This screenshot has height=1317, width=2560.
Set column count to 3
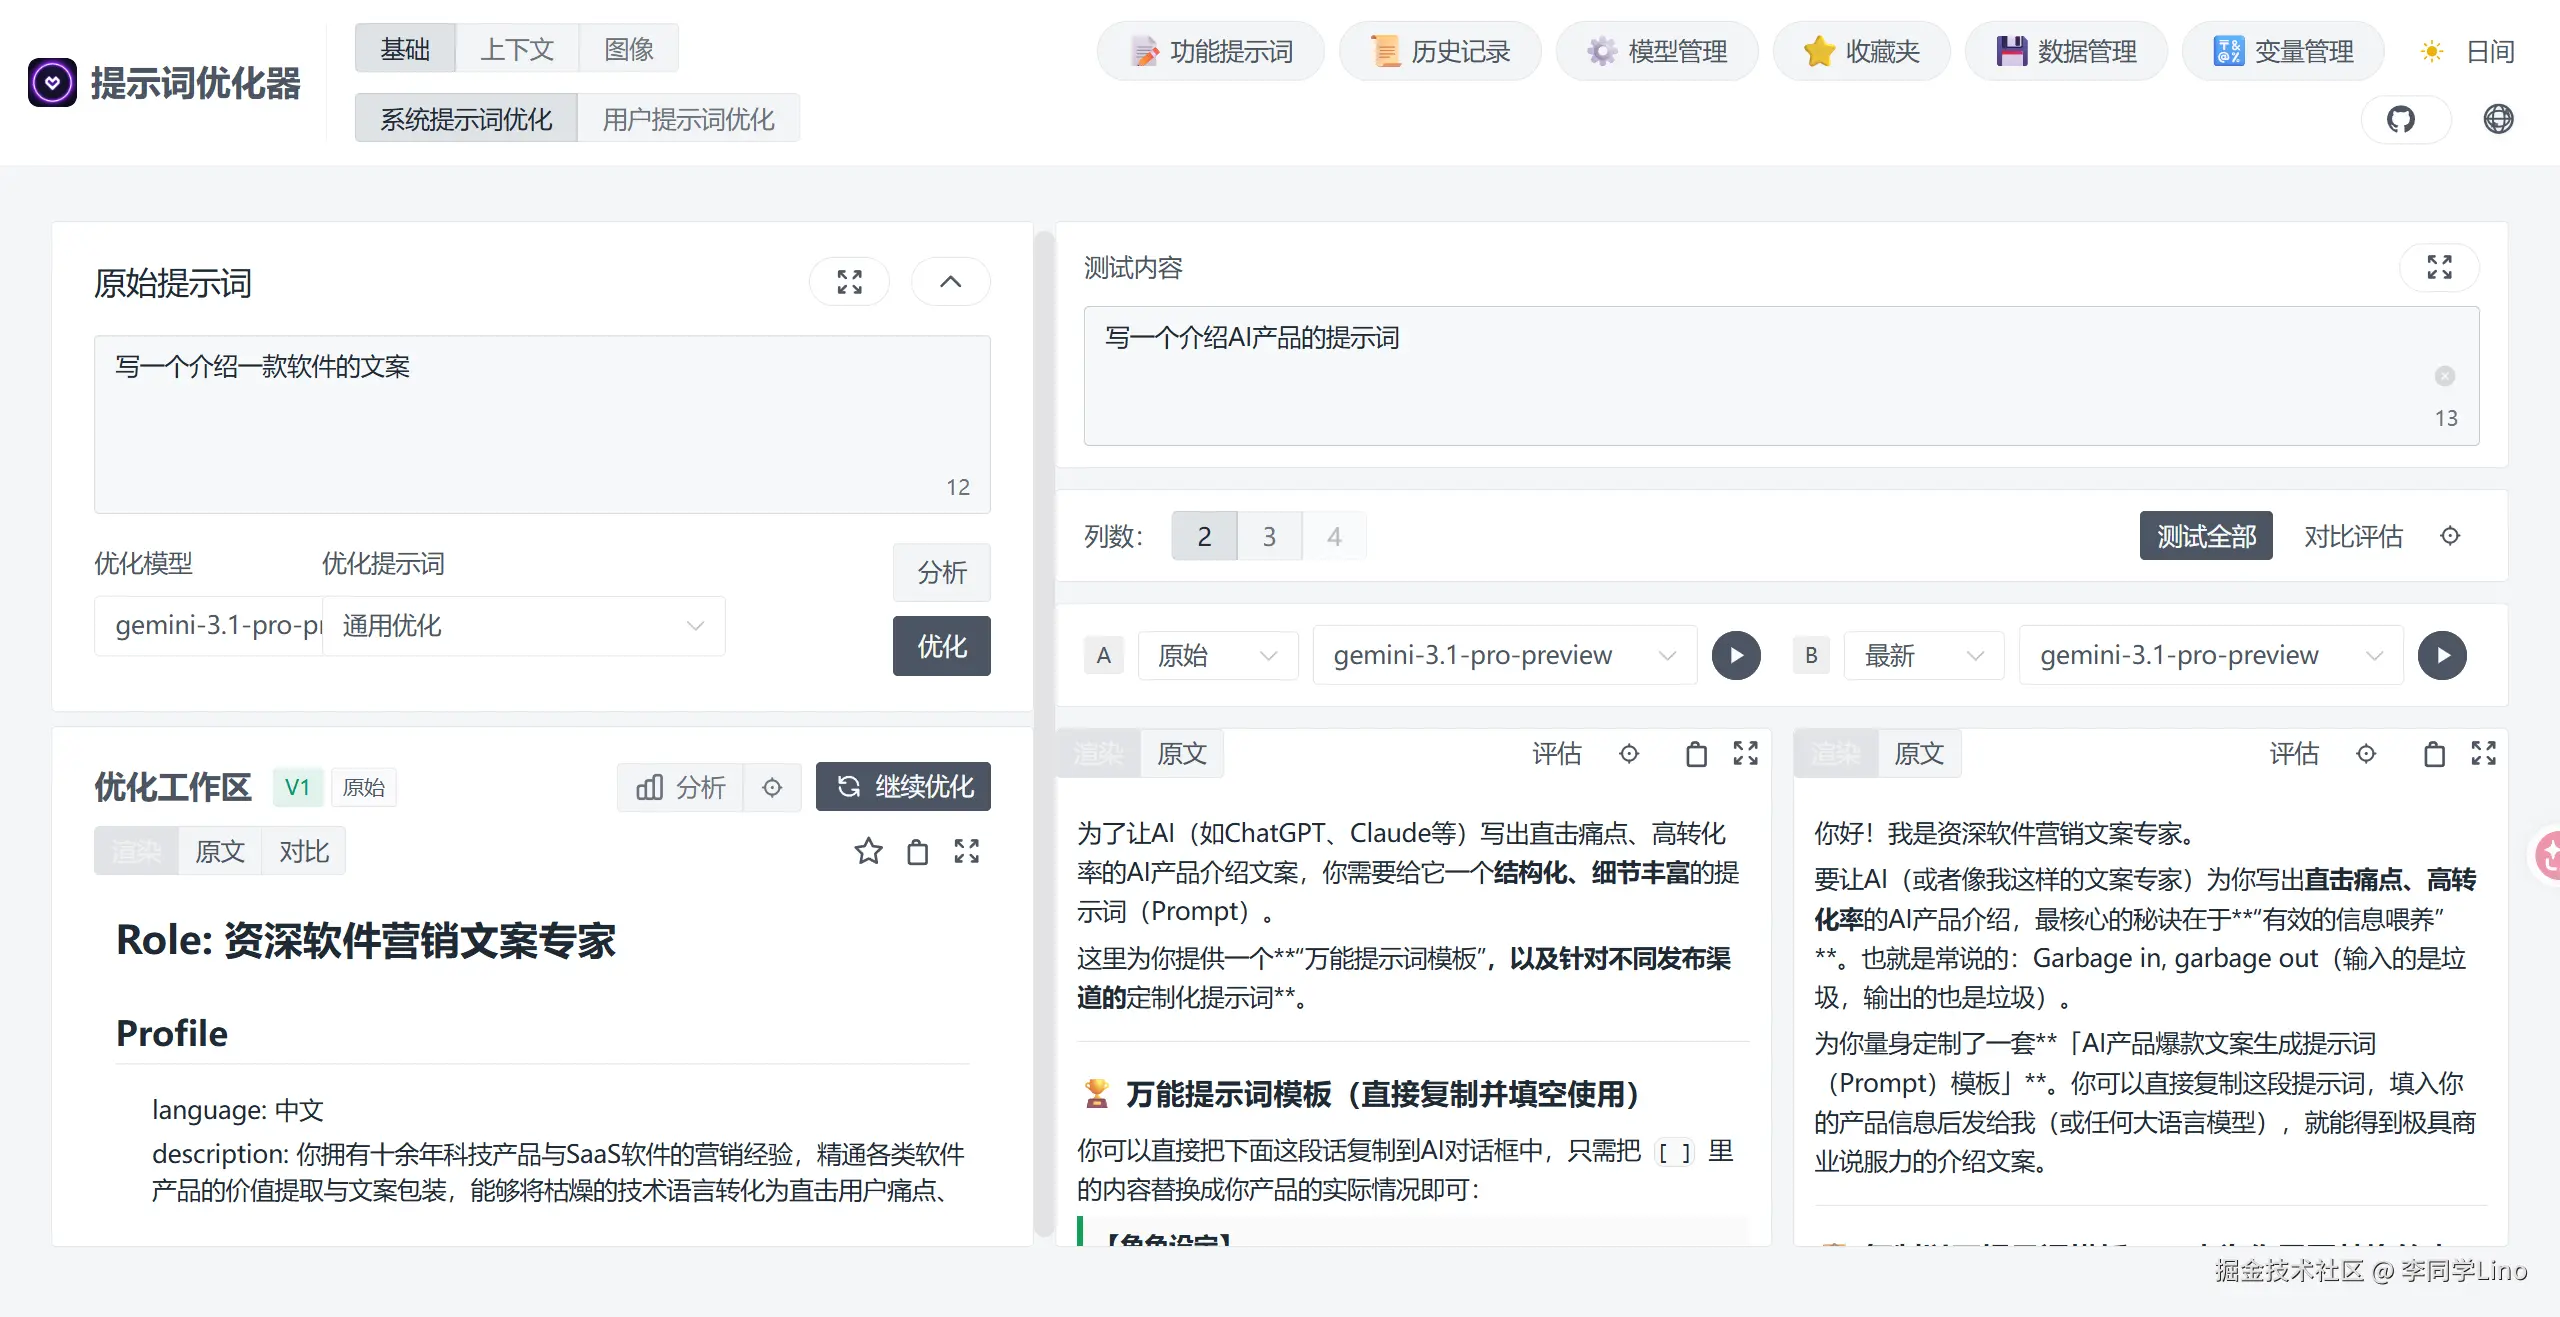(1269, 537)
